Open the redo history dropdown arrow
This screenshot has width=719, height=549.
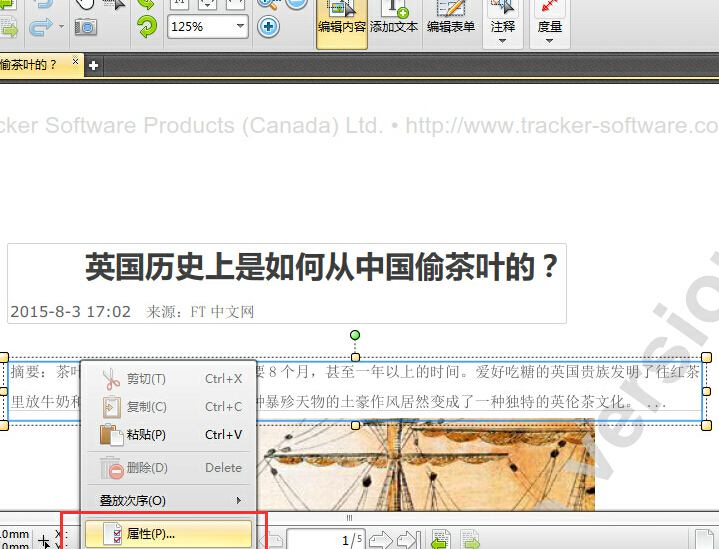click(x=61, y=27)
